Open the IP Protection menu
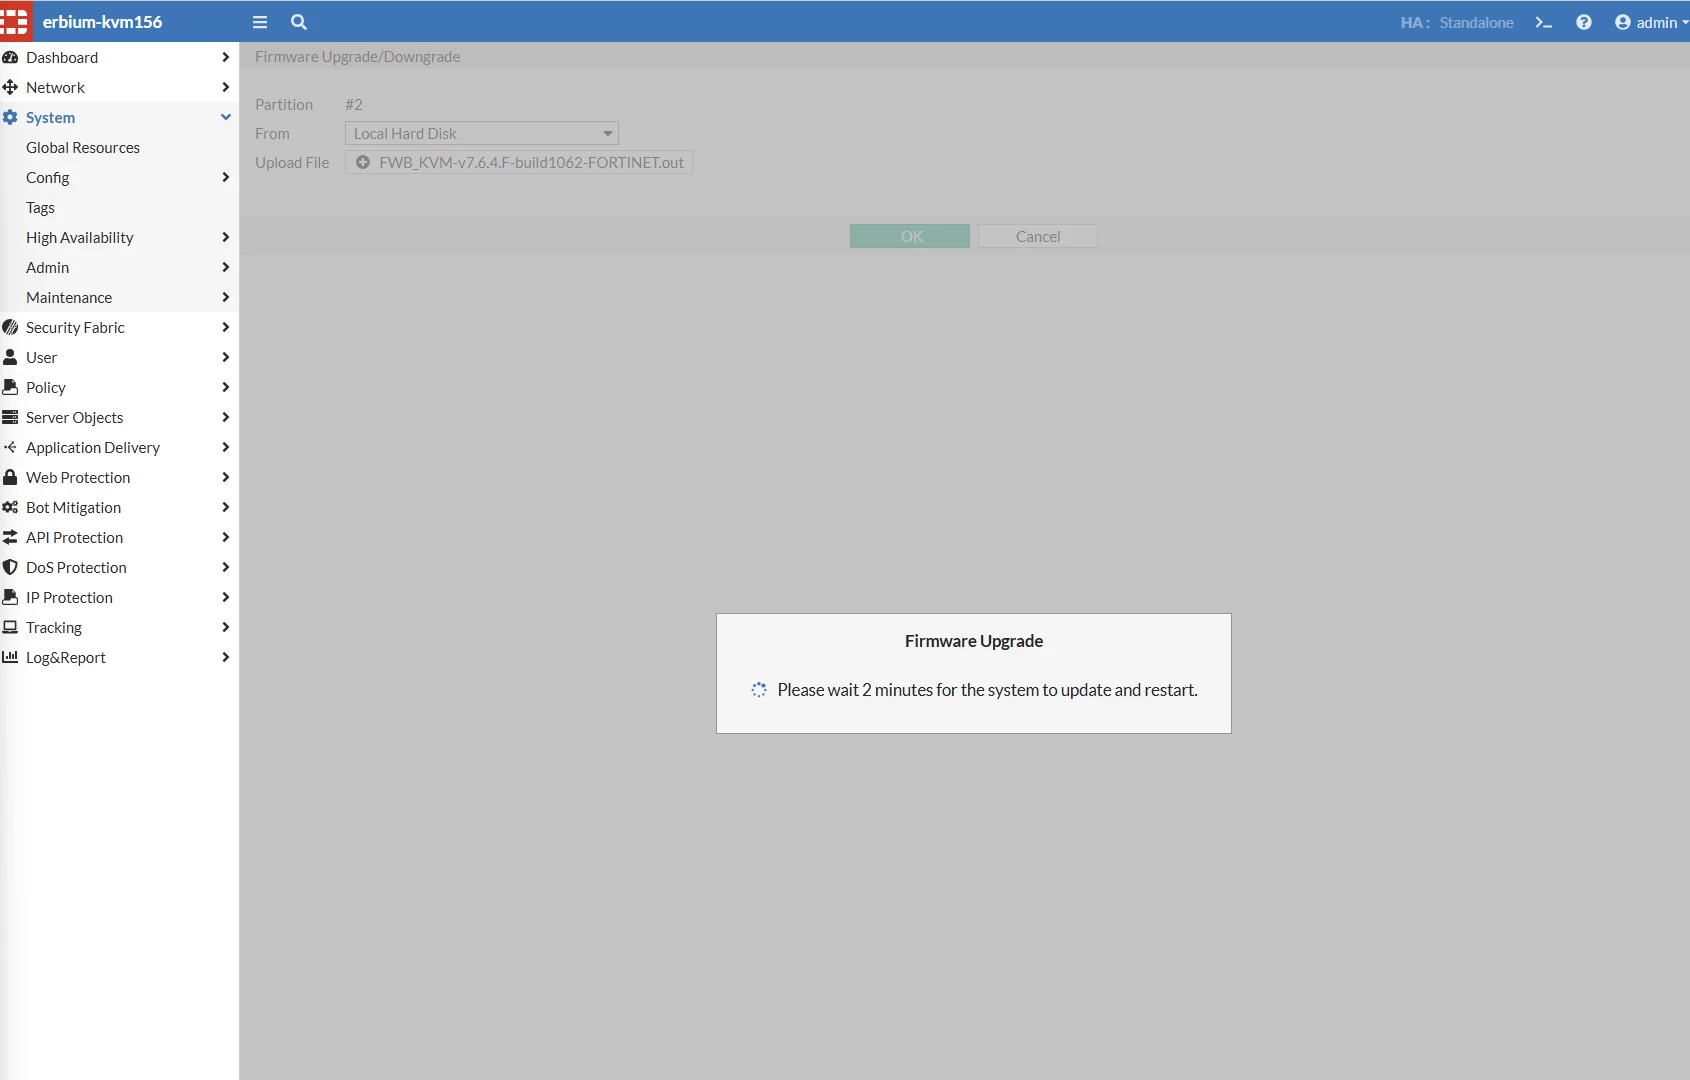Viewport: 1690px width, 1080px height. pos(119,597)
